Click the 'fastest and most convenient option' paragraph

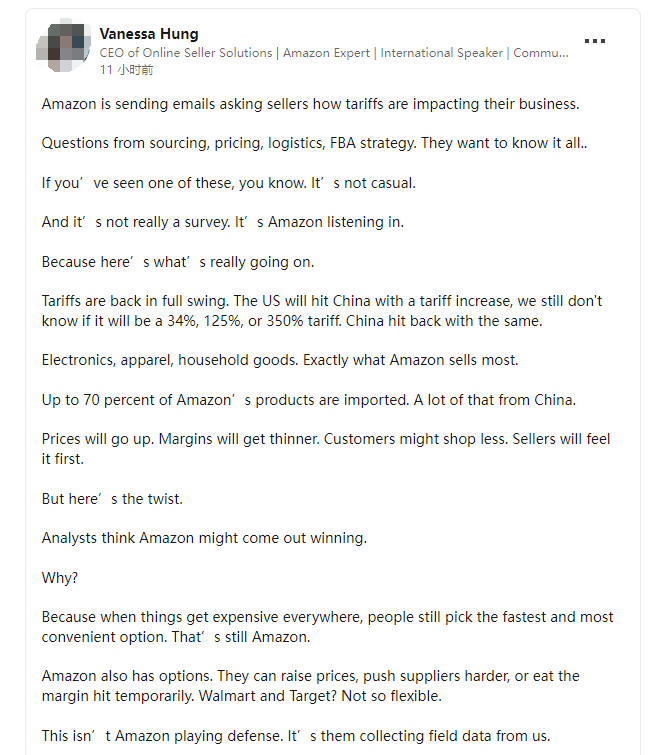click(x=327, y=627)
